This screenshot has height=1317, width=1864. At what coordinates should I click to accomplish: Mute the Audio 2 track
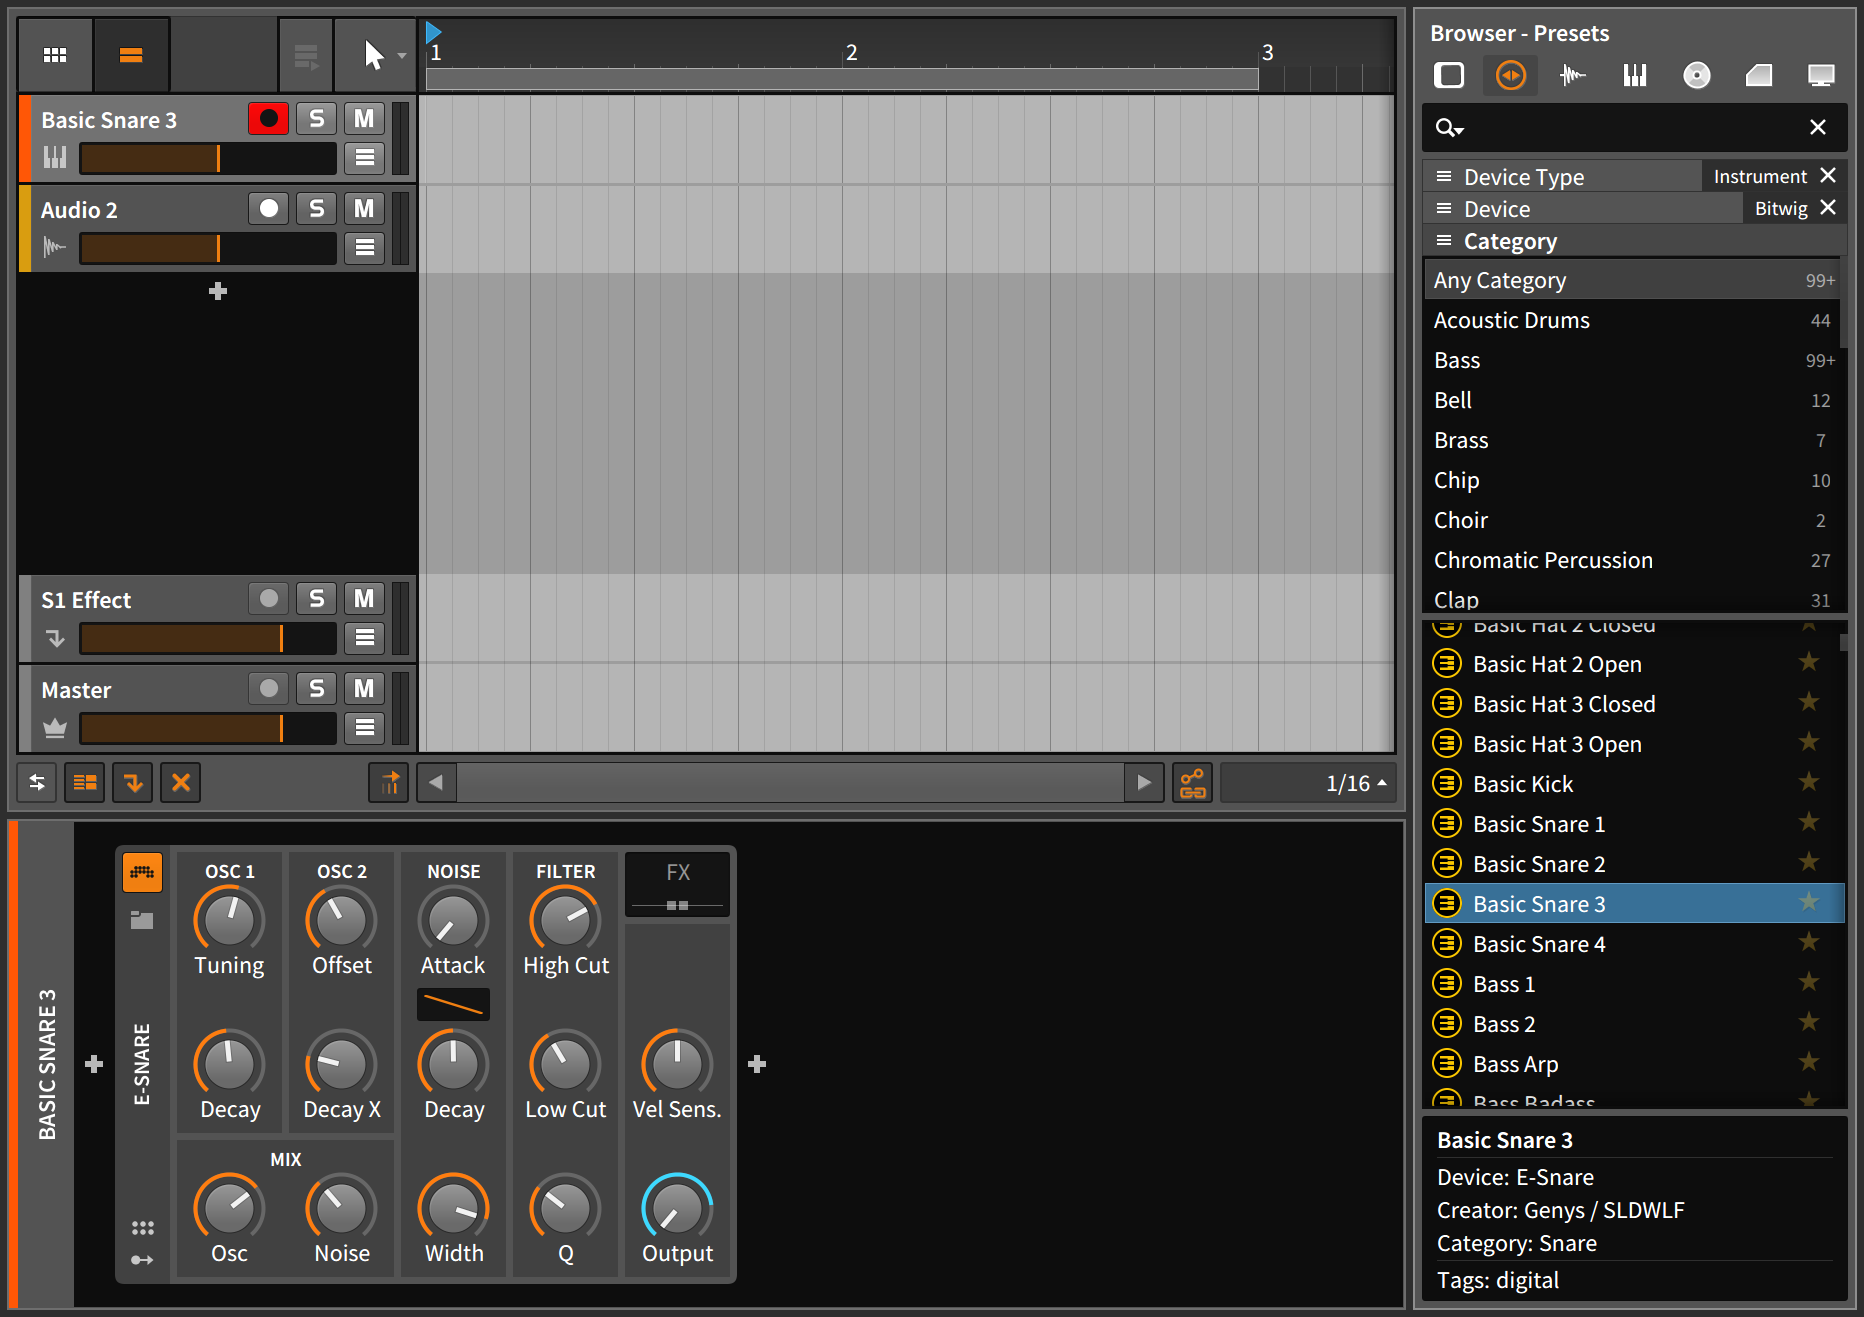click(364, 208)
